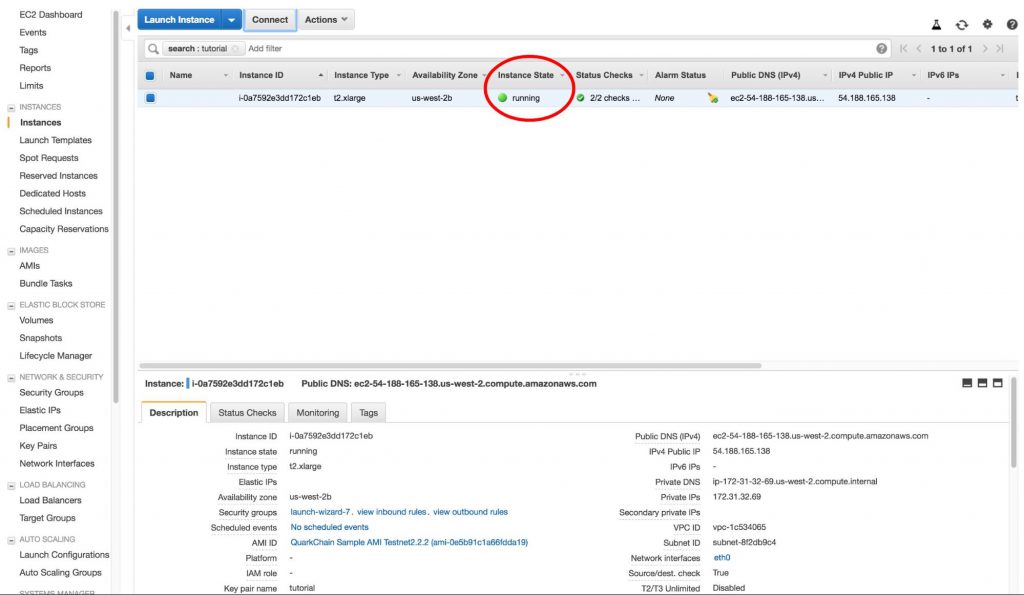Go to the first page of results
The width and height of the screenshot is (1024, 595).
tap(904, 48)
